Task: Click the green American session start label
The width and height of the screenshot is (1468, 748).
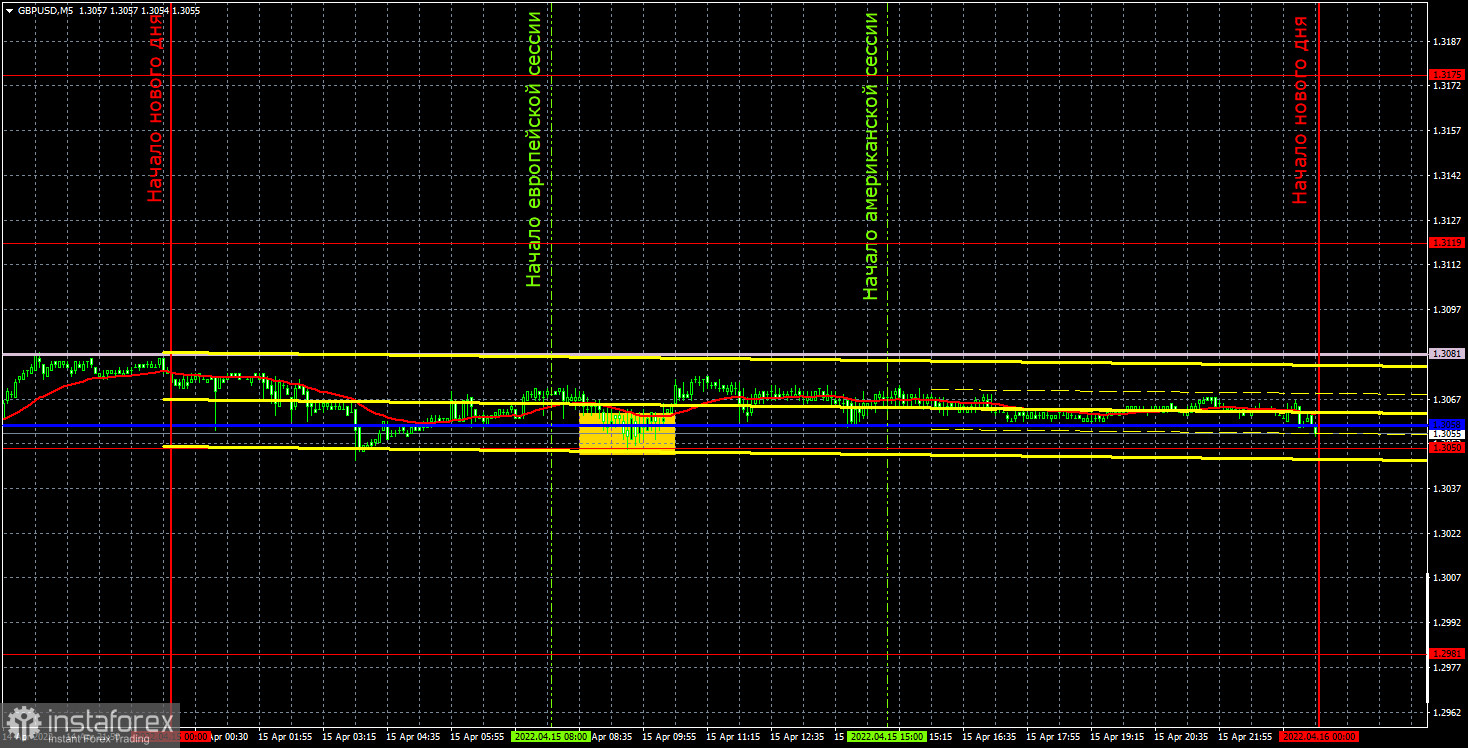Action: coord(871,157)
